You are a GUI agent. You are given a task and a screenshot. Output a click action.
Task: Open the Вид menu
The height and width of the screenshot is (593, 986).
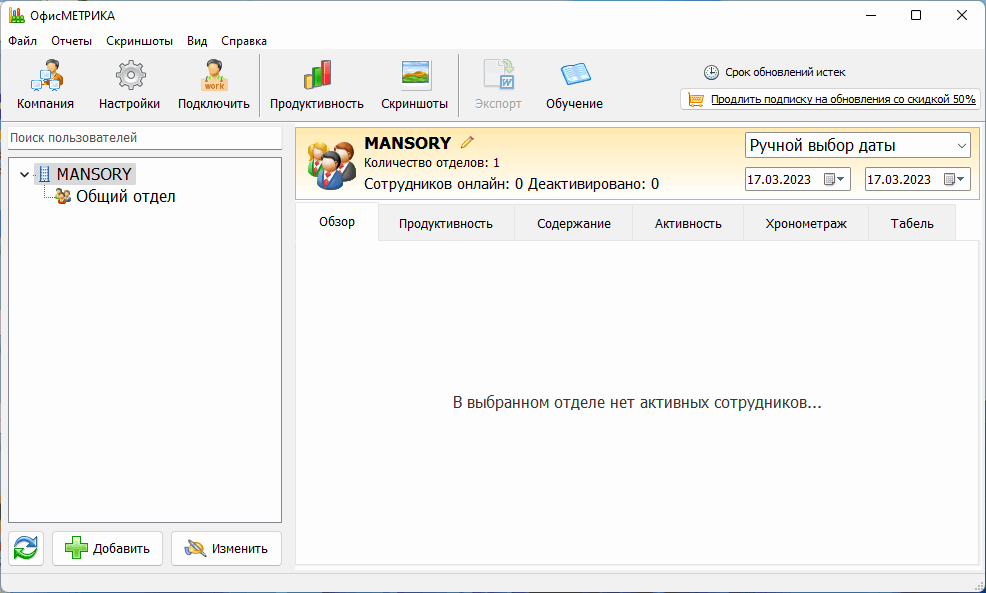coord(197,41)
